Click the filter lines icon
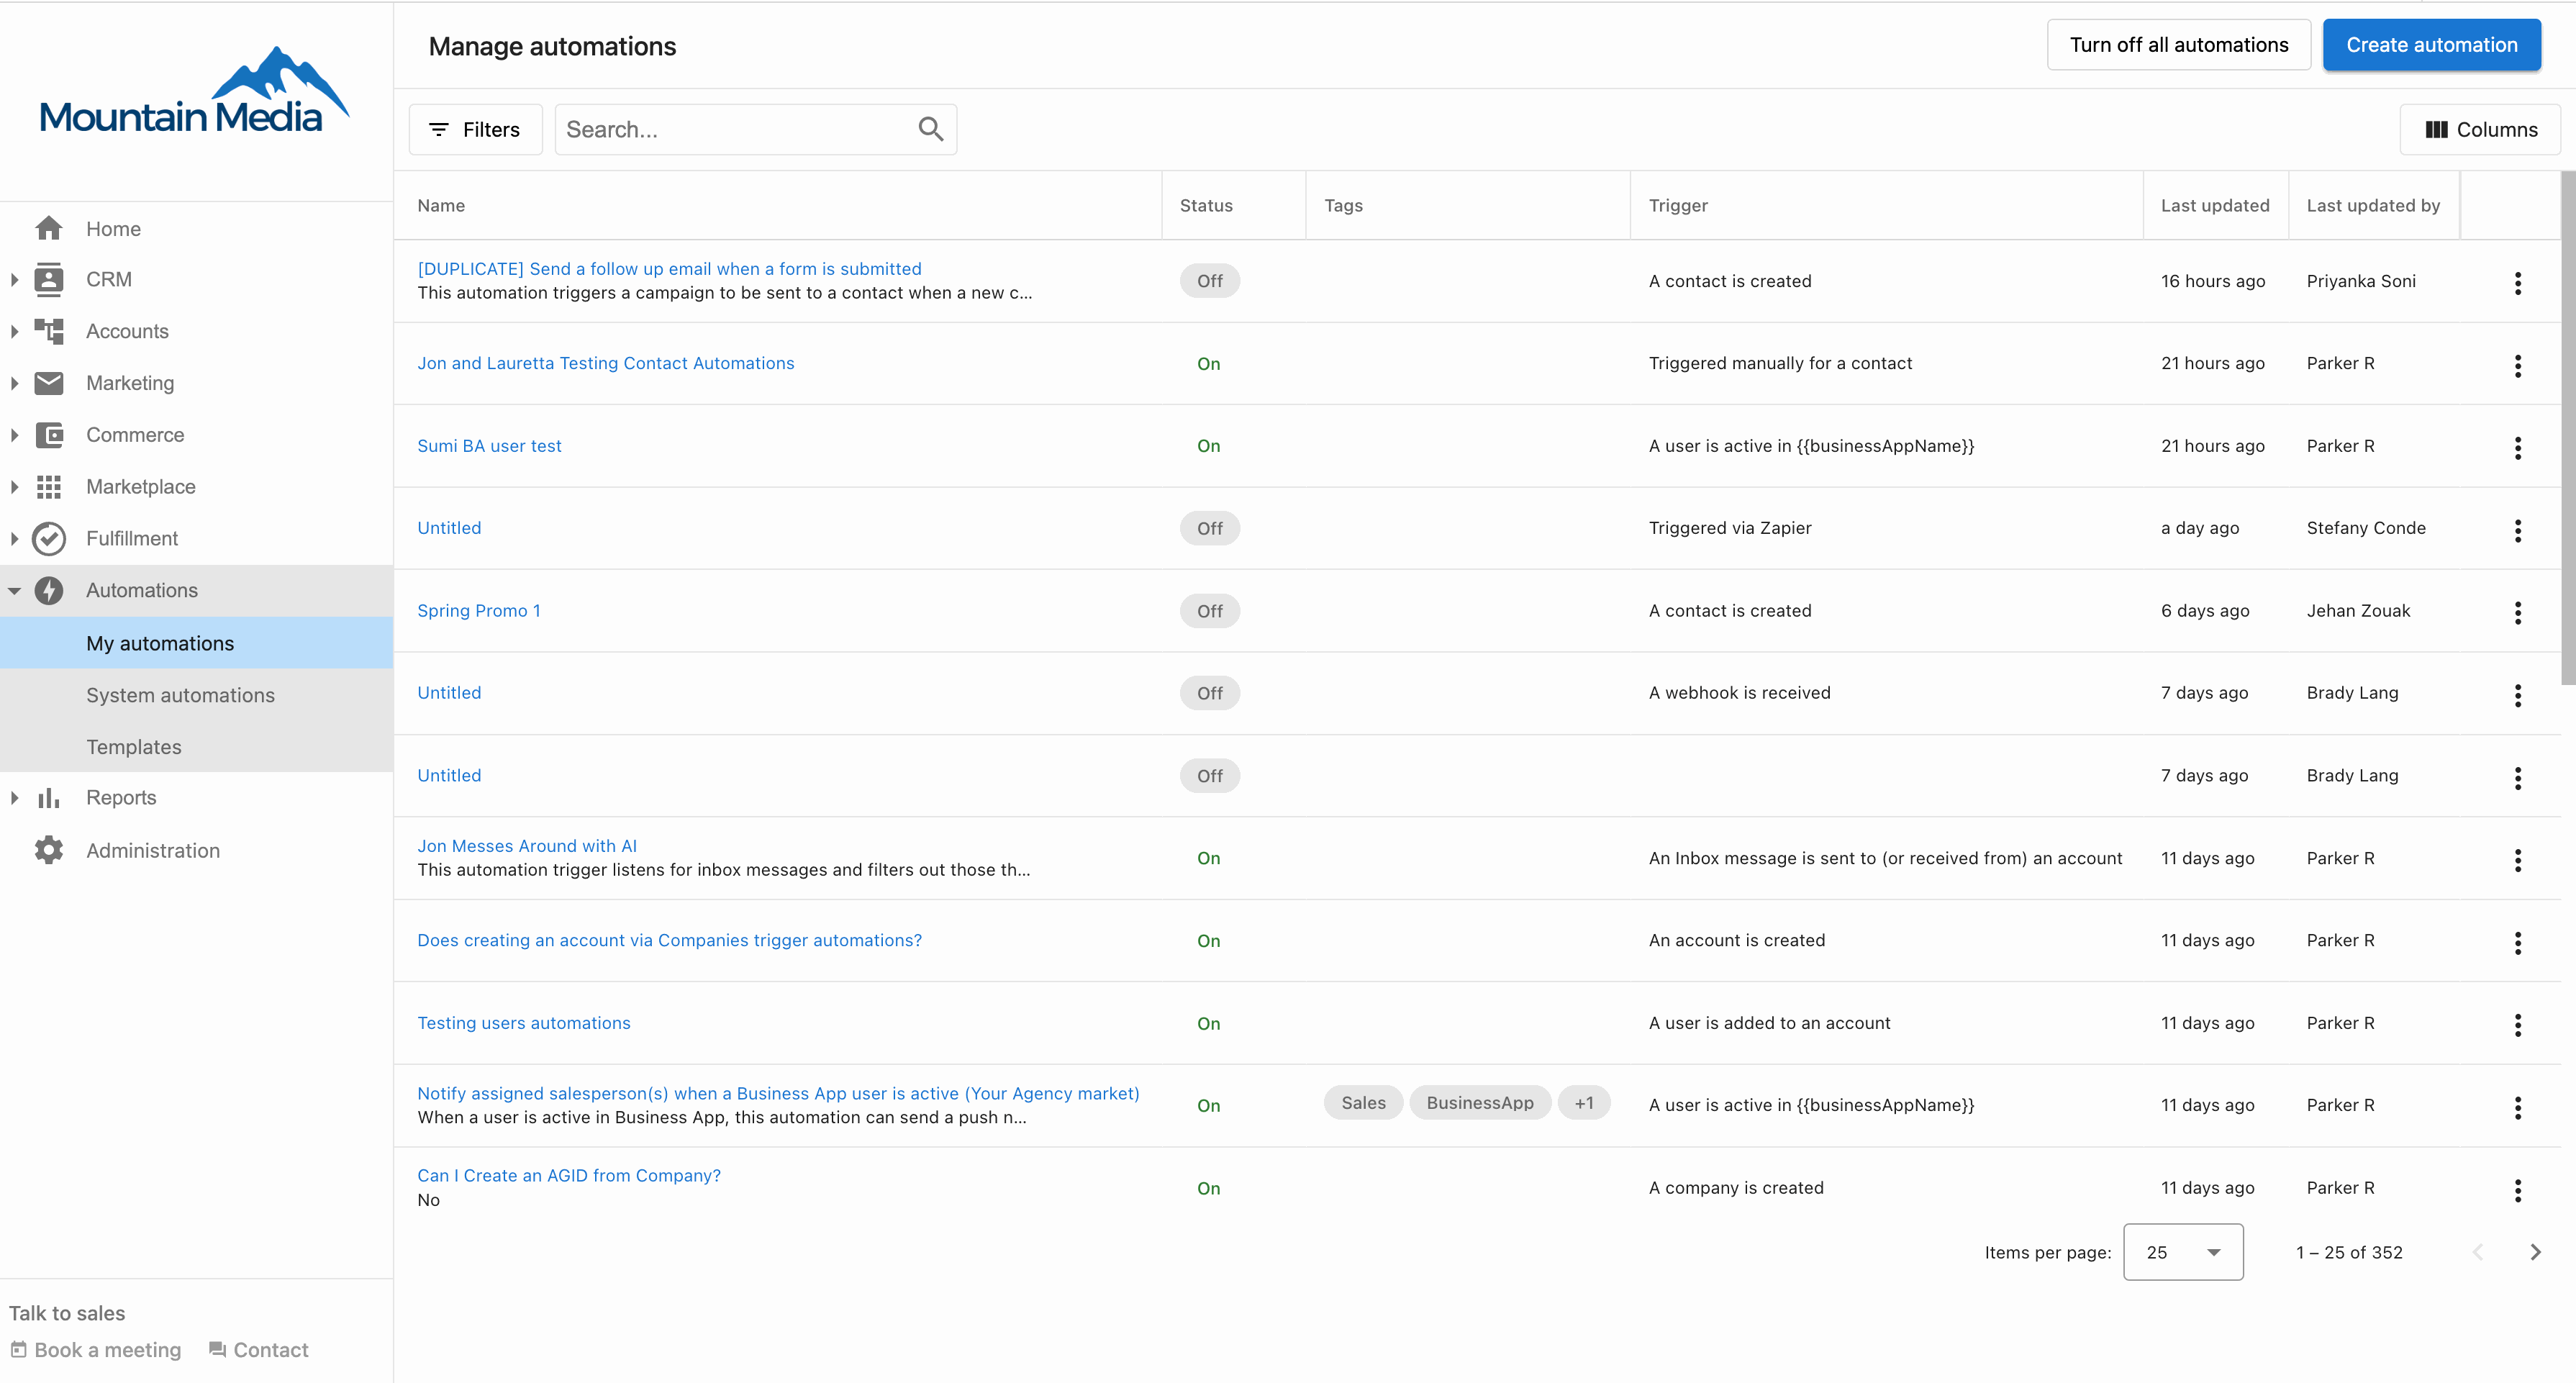Image resolution: width=2576 pixels, height=1383 pixels. [x=438, y=129]
